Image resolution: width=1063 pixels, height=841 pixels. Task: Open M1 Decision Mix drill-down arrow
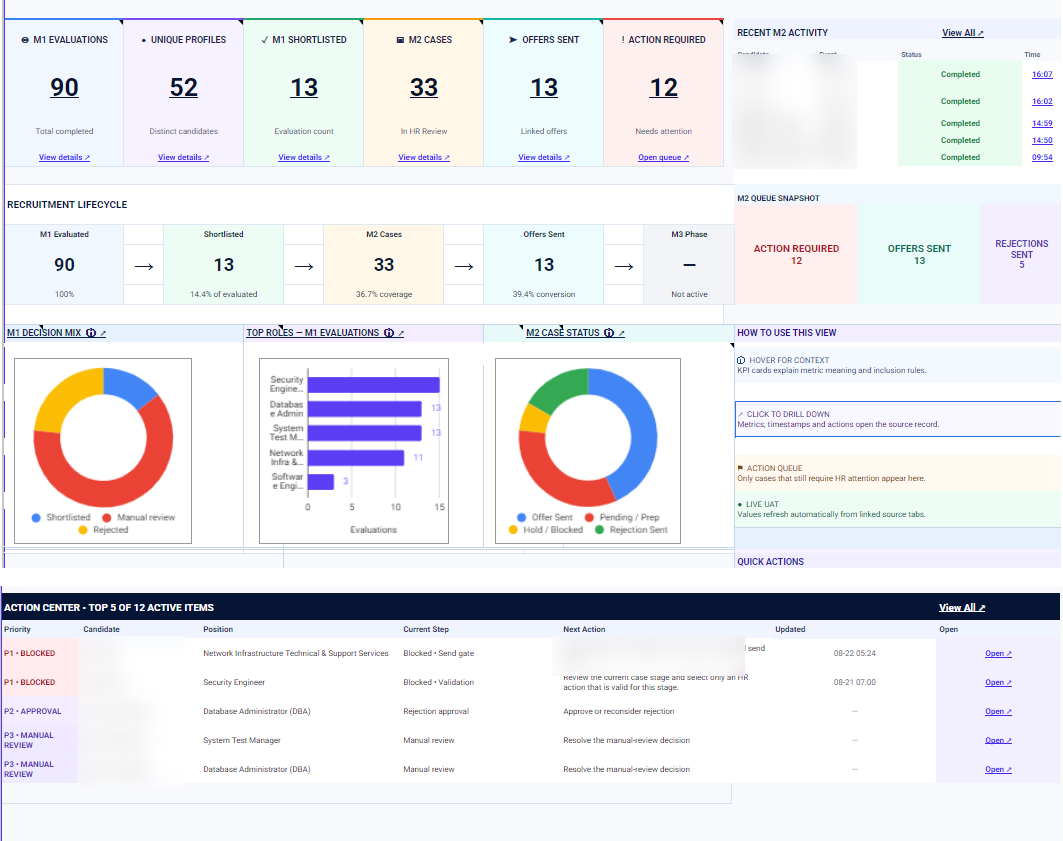click(x=103, y=333)
